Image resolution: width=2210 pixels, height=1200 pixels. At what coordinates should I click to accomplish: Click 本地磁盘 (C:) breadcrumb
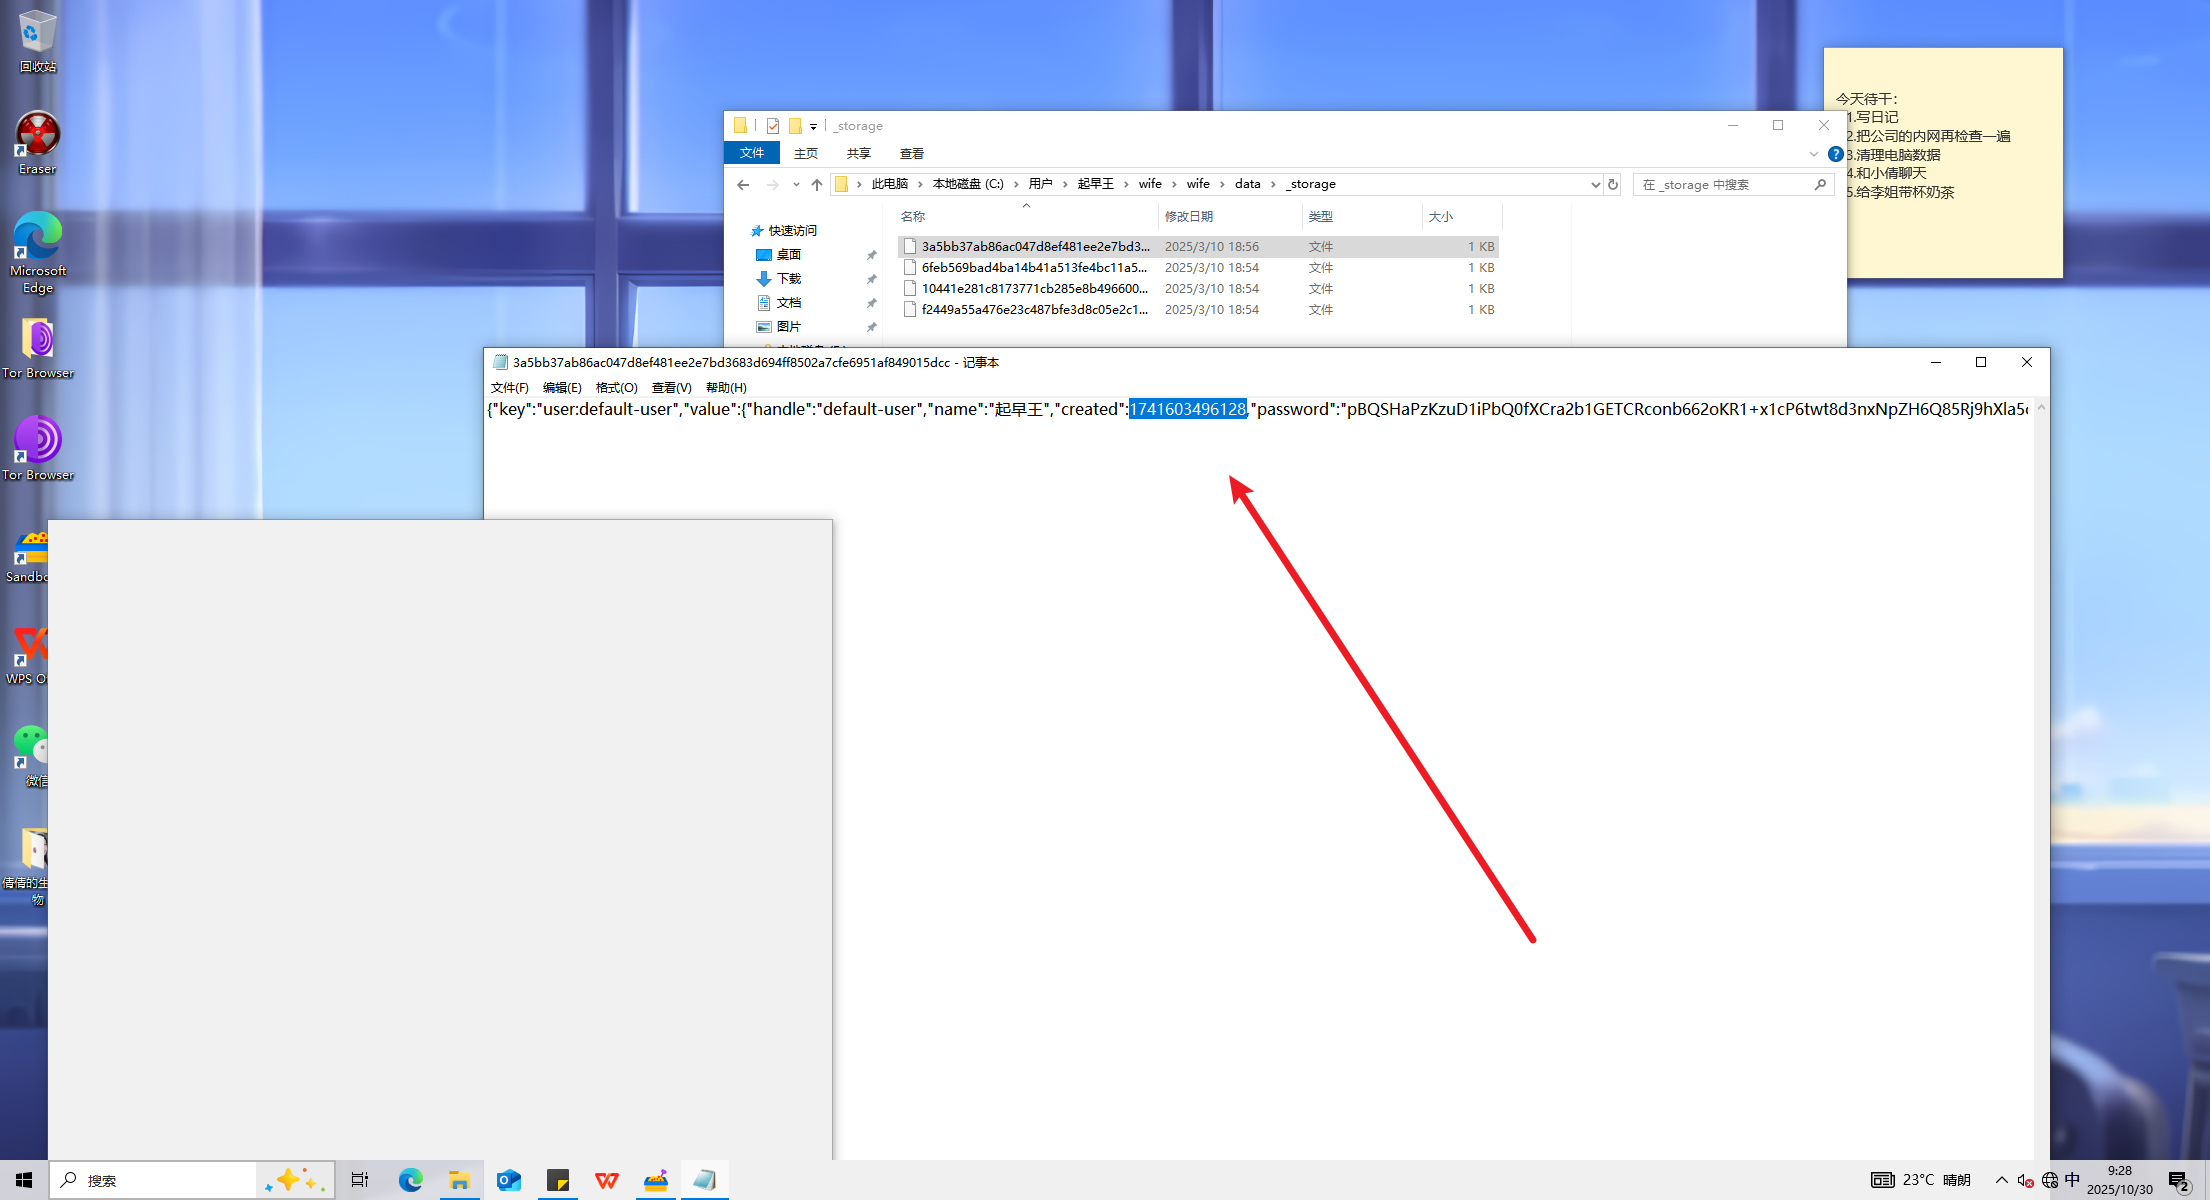pyautogui.click(x=967, y=184)
